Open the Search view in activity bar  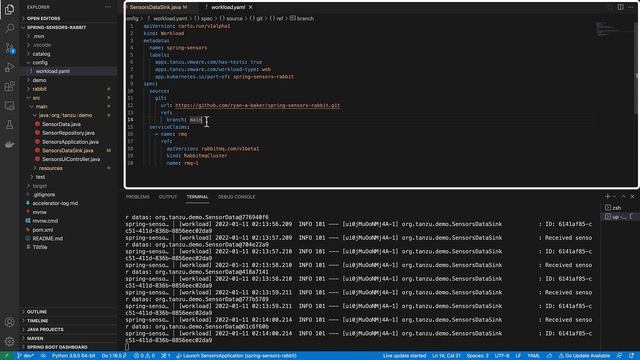click(x=9, y=28)
